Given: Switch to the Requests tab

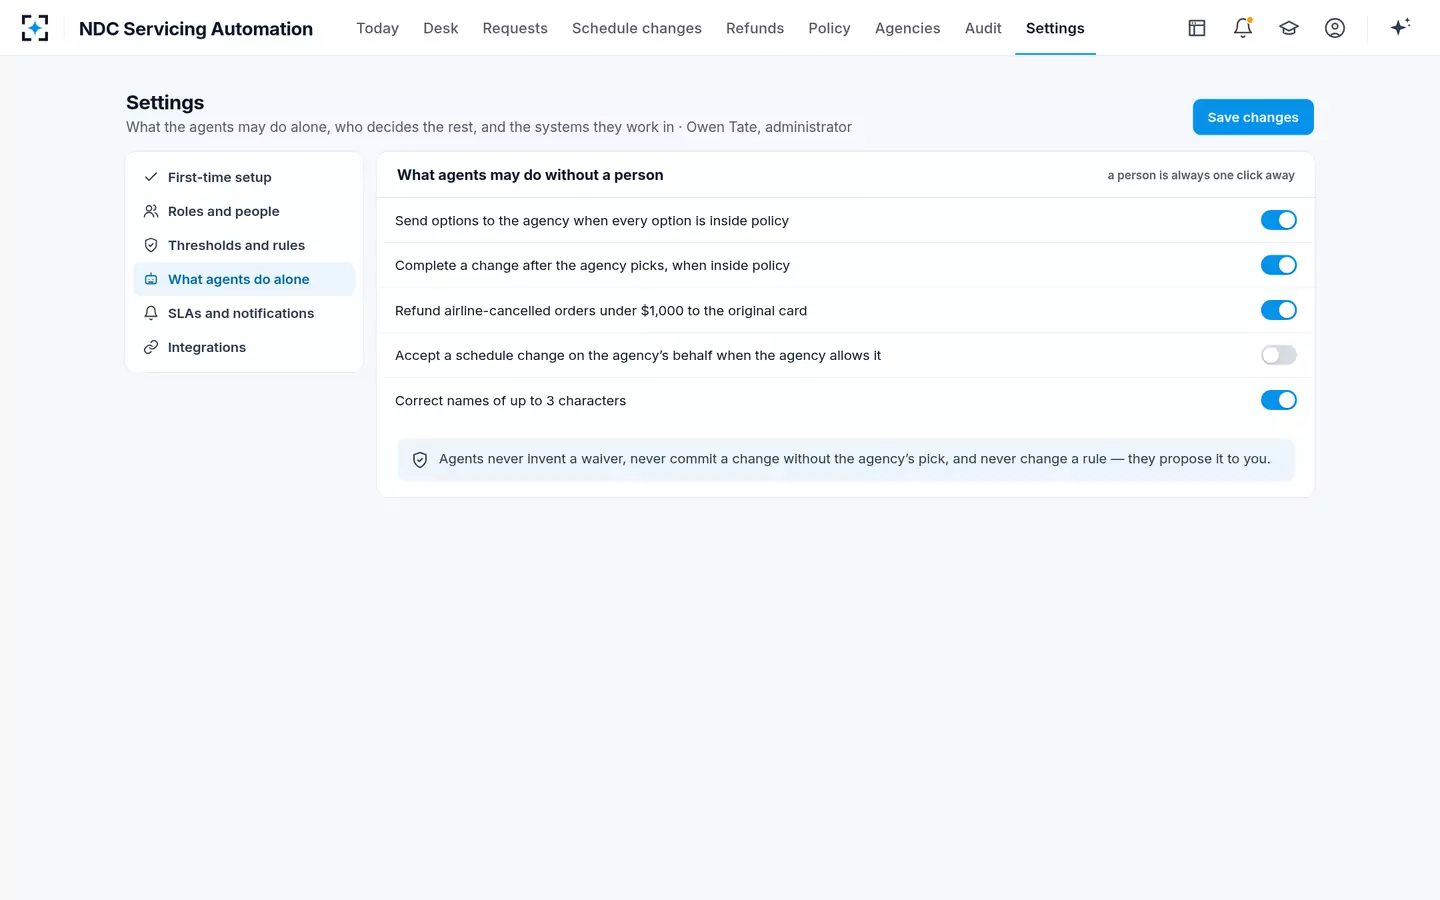Looking at the screenshot, I should click(515, 28).
